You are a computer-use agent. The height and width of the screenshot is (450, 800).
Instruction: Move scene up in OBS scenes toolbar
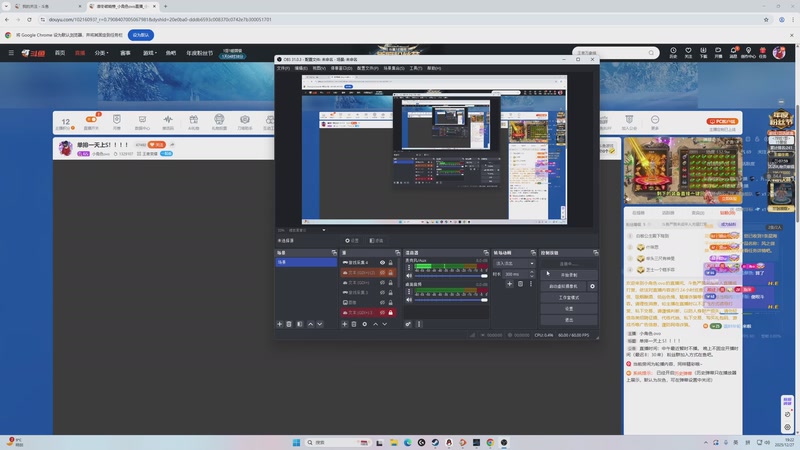pyautogui.click(x=310, y=324)
